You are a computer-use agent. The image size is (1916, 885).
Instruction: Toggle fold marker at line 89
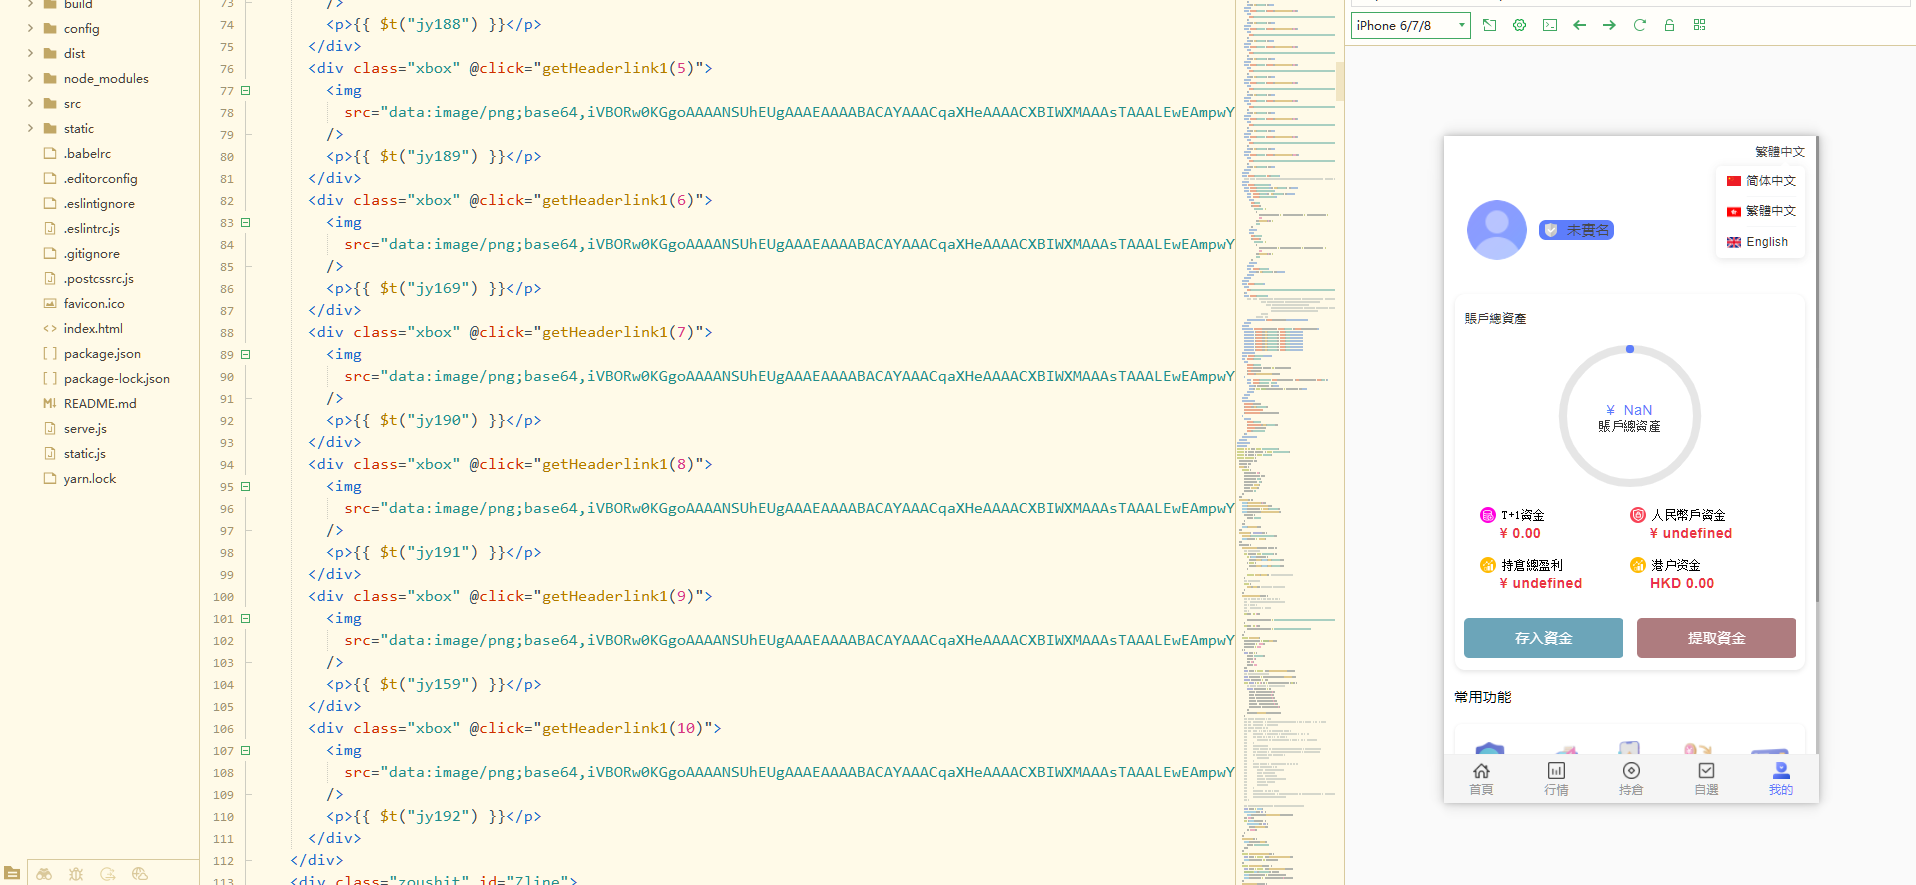click(246, 355)
